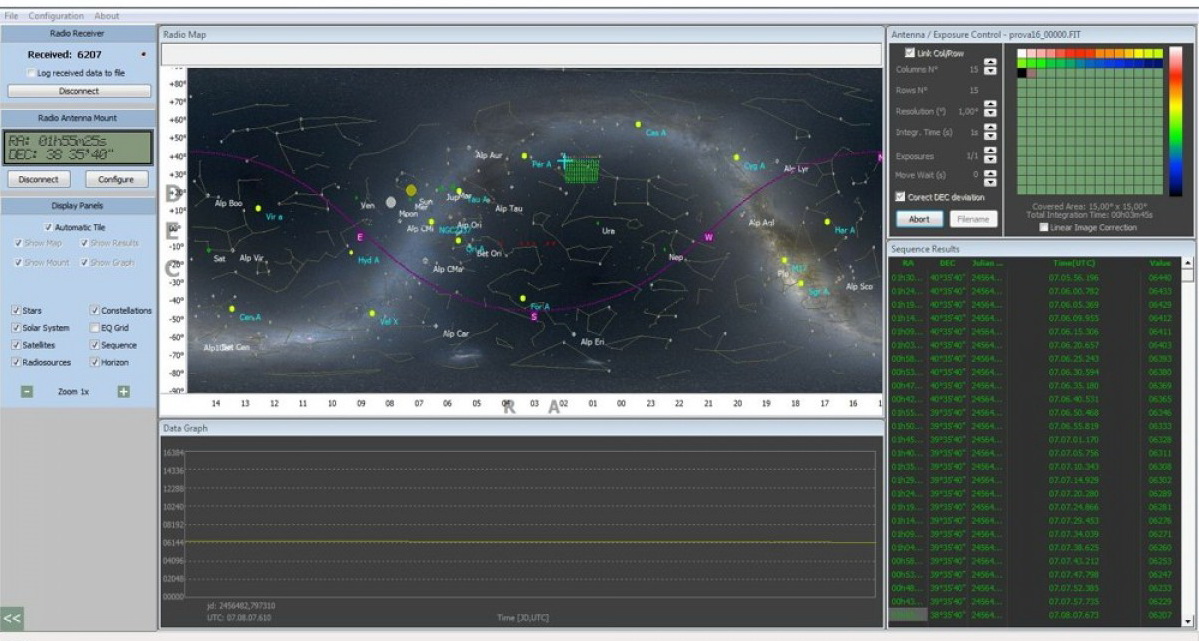
Task: Increase the Exposures value
Action: click(x=990, y=151)
